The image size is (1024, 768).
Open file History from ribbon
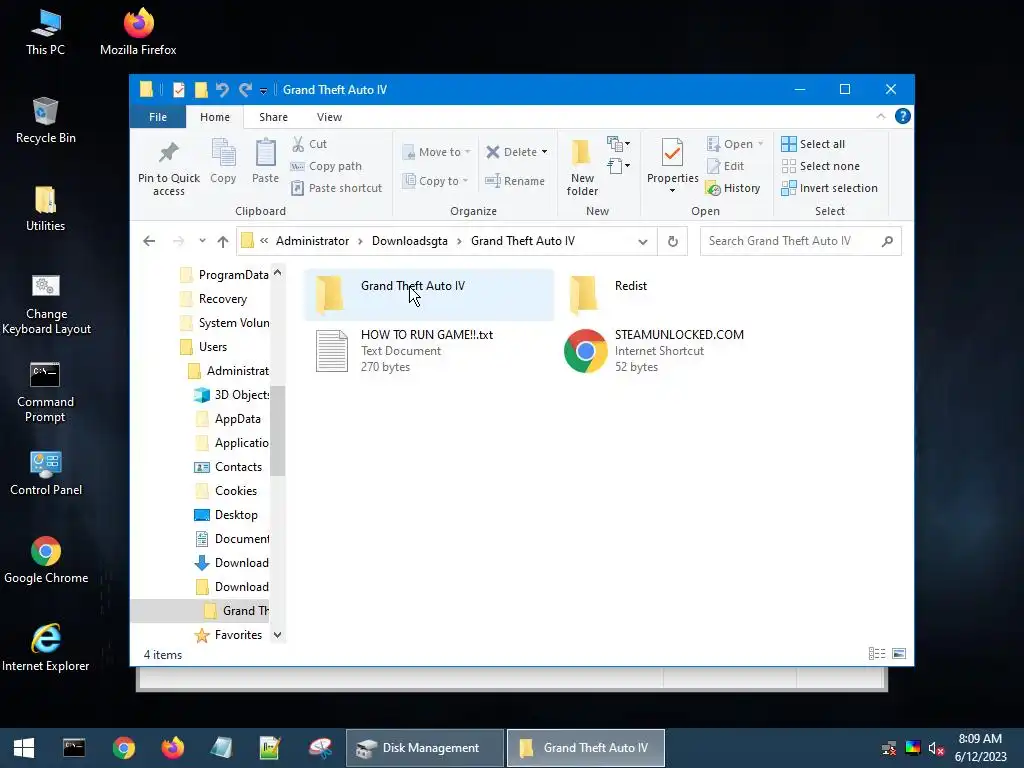[733, 188]
